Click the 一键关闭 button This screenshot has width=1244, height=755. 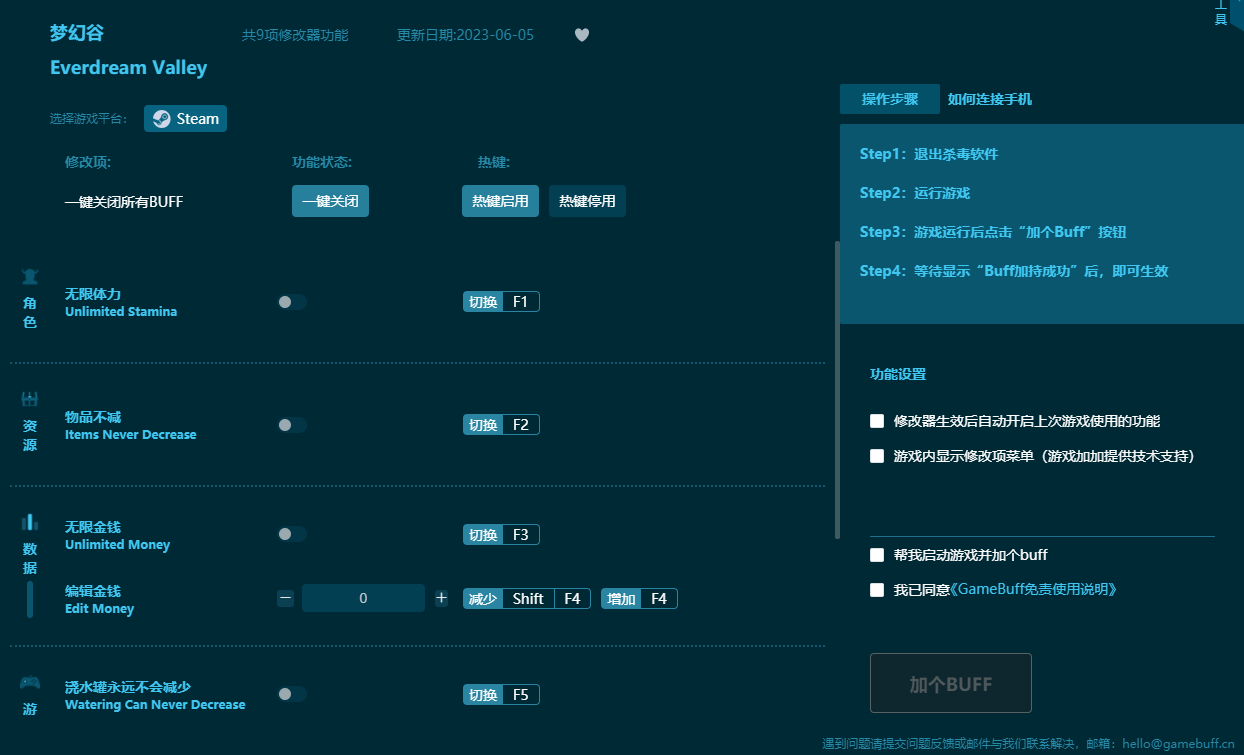click(x=330, y=201)
